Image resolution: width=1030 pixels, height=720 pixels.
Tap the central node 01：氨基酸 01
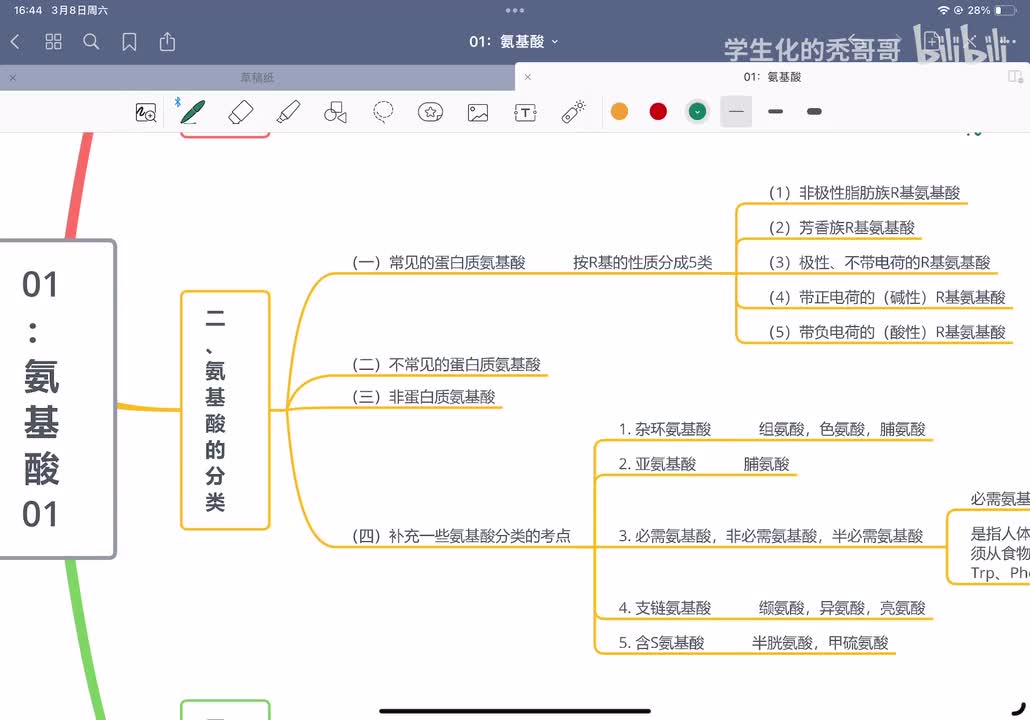[58, 399]
